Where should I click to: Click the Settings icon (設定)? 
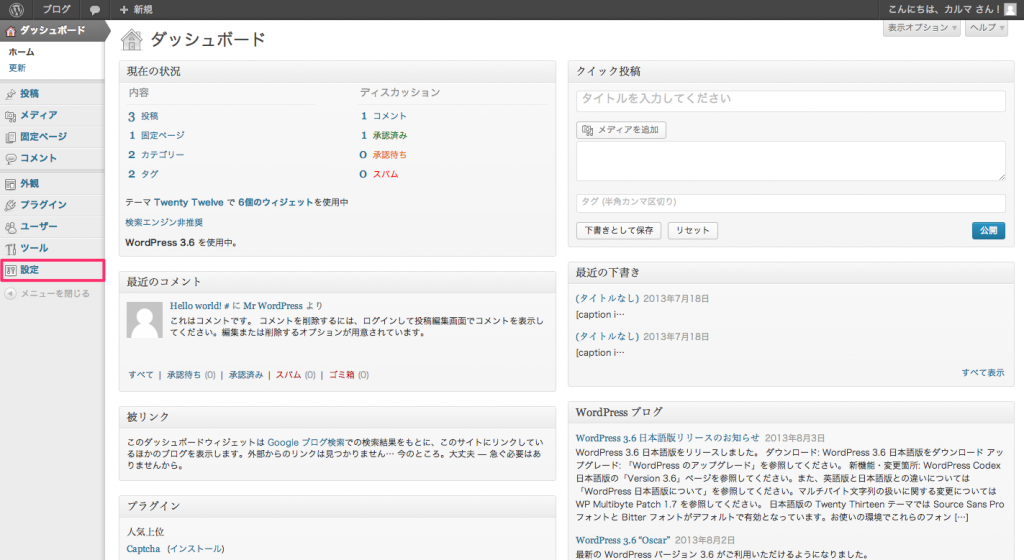pyautogui.click(x=10, y=270)
